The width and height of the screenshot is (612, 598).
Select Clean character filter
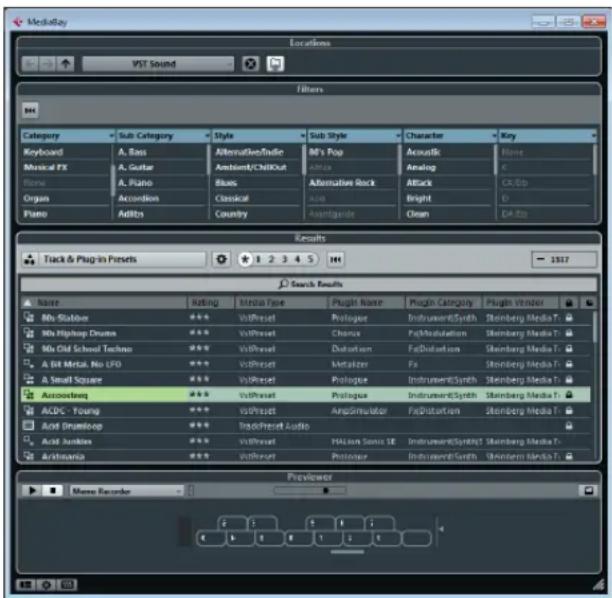418,214
